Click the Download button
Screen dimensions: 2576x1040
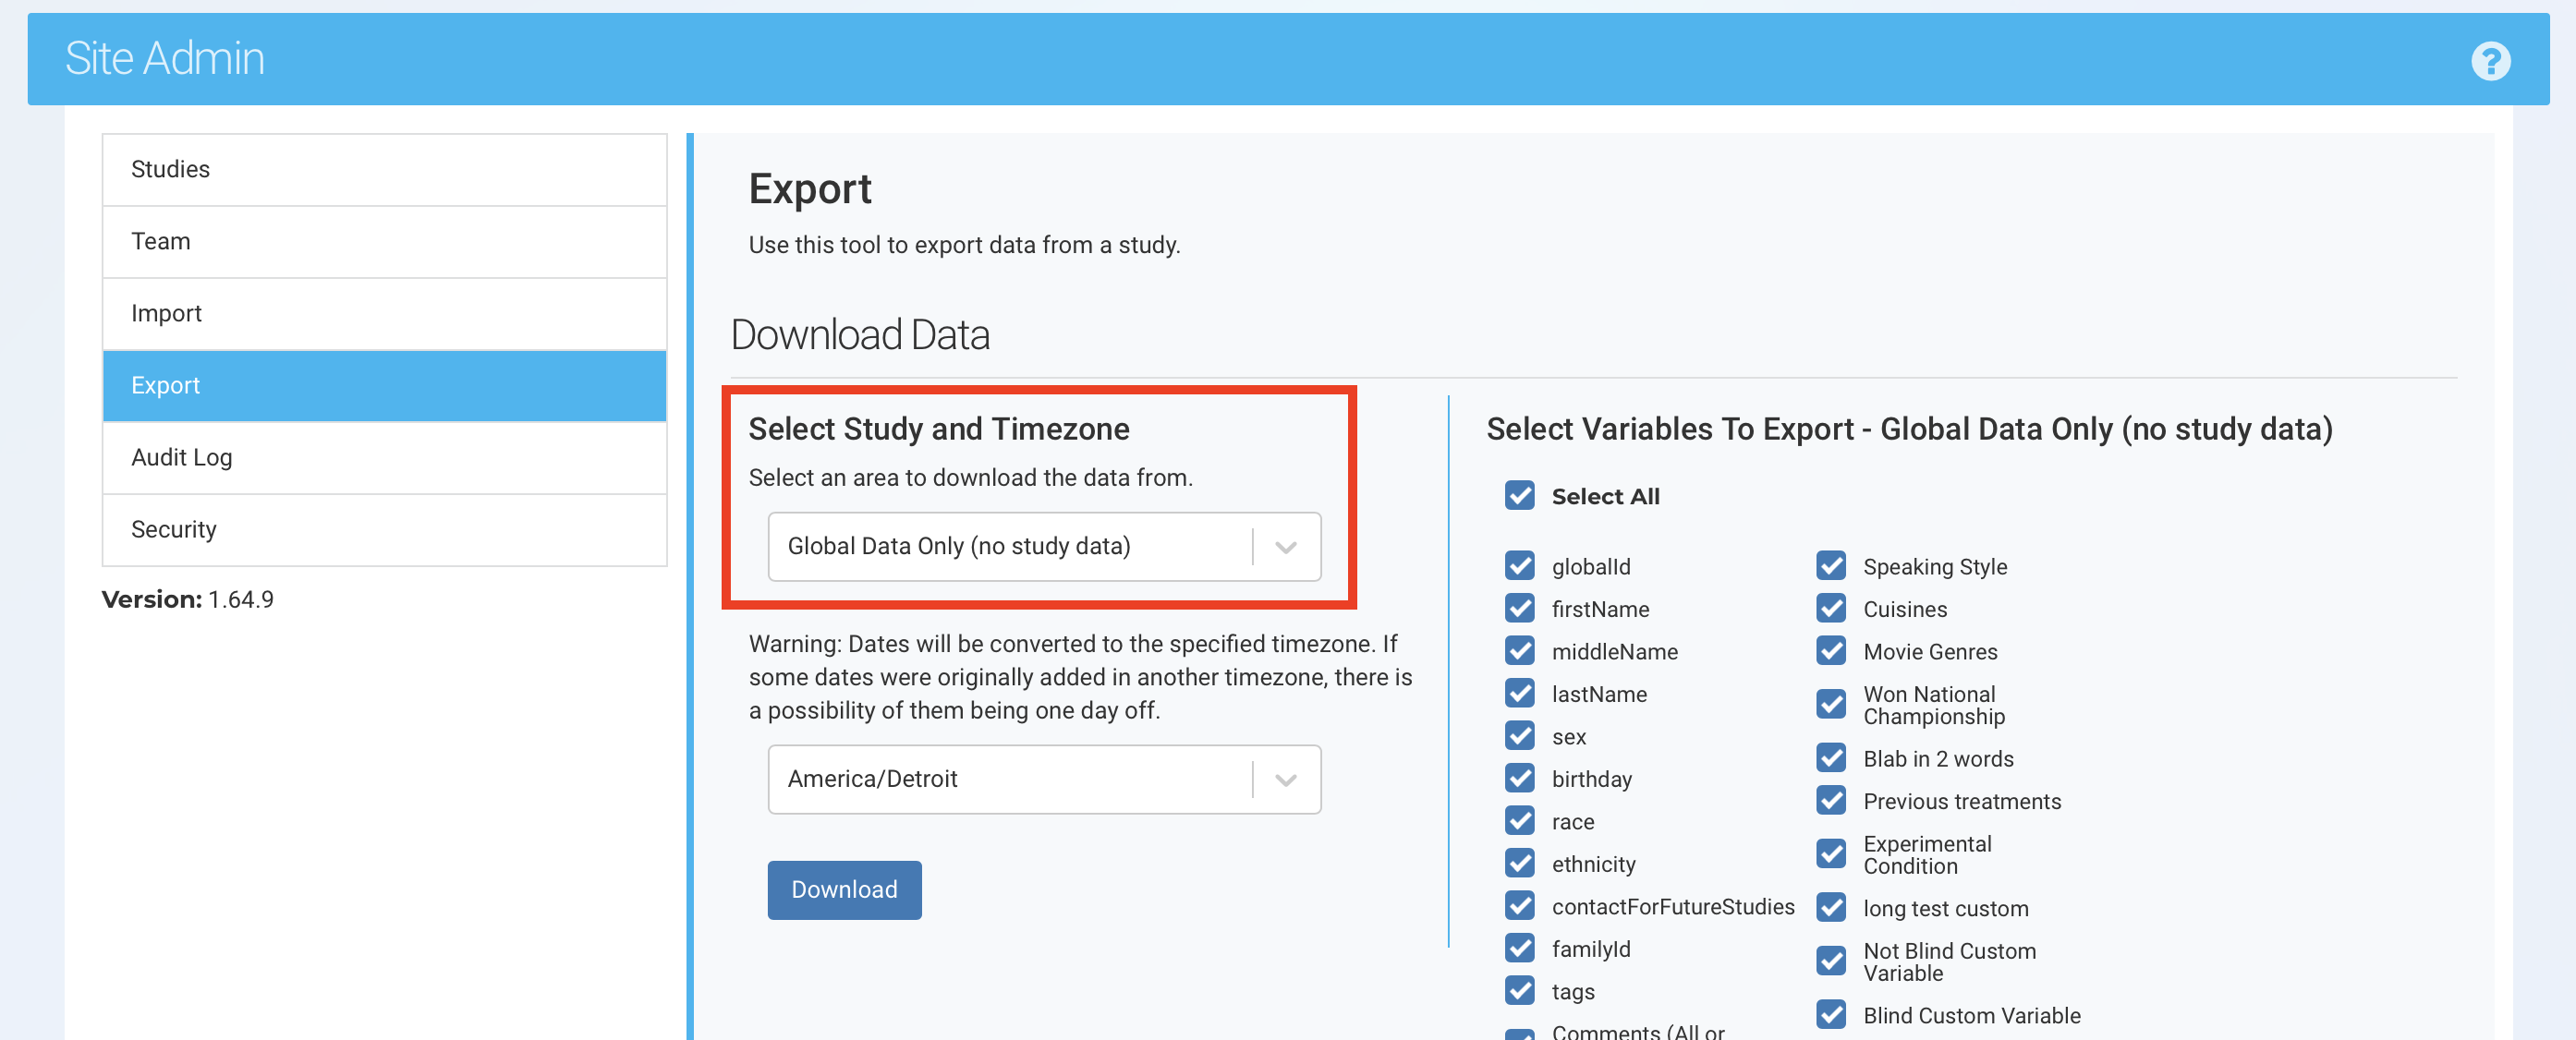(x=843, y=890)
